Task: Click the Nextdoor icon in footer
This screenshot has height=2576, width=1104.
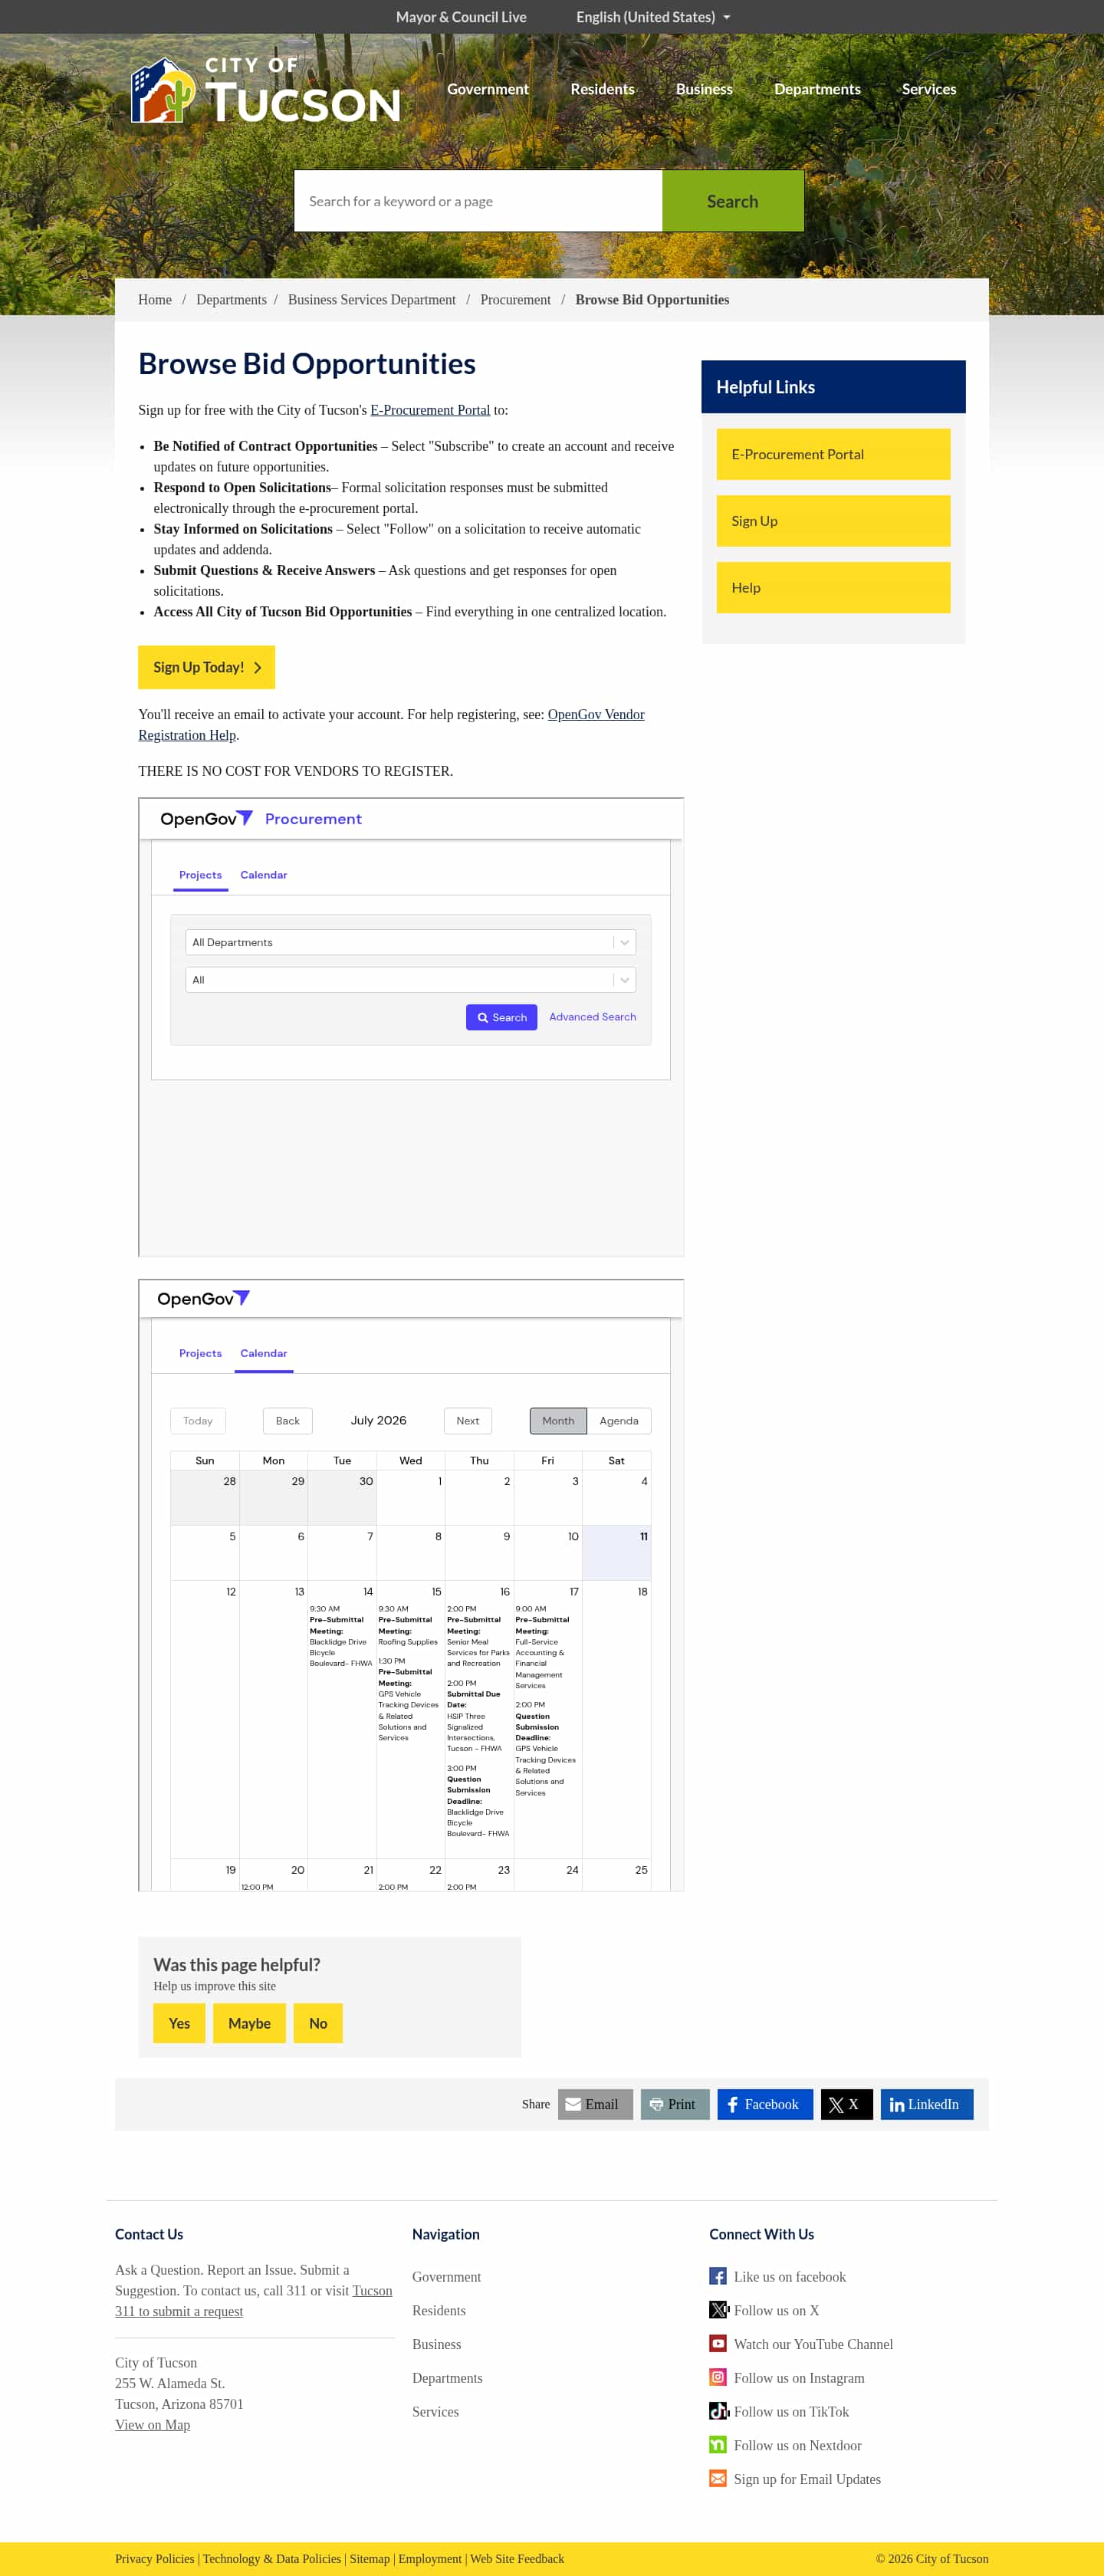Action: (717, 2444)
